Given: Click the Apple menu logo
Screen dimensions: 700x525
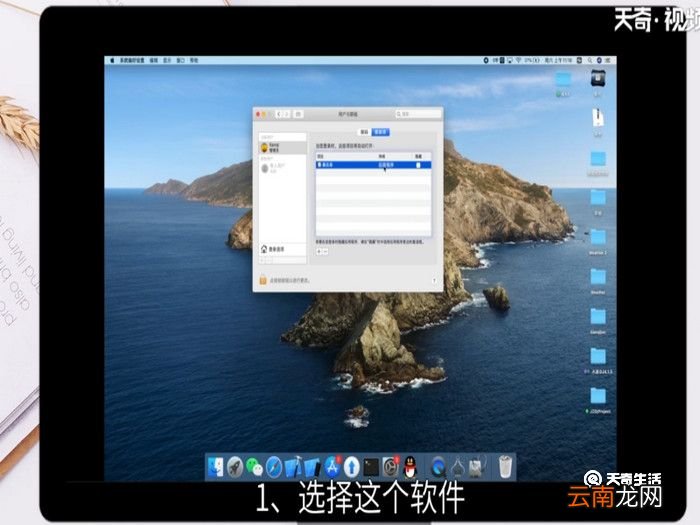Looking at the screenshot, I should (112, 60).
